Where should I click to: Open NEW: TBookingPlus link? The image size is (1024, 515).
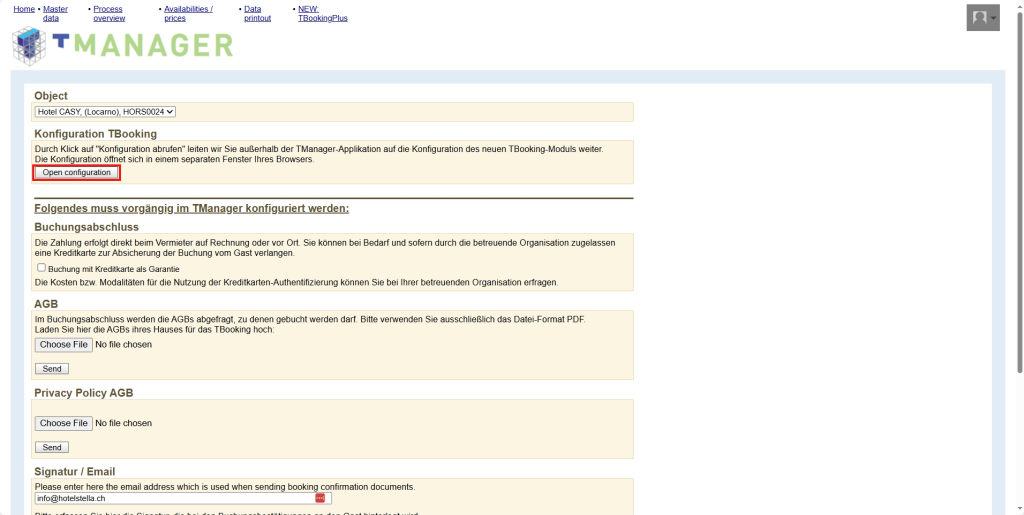tap(323, 14)
